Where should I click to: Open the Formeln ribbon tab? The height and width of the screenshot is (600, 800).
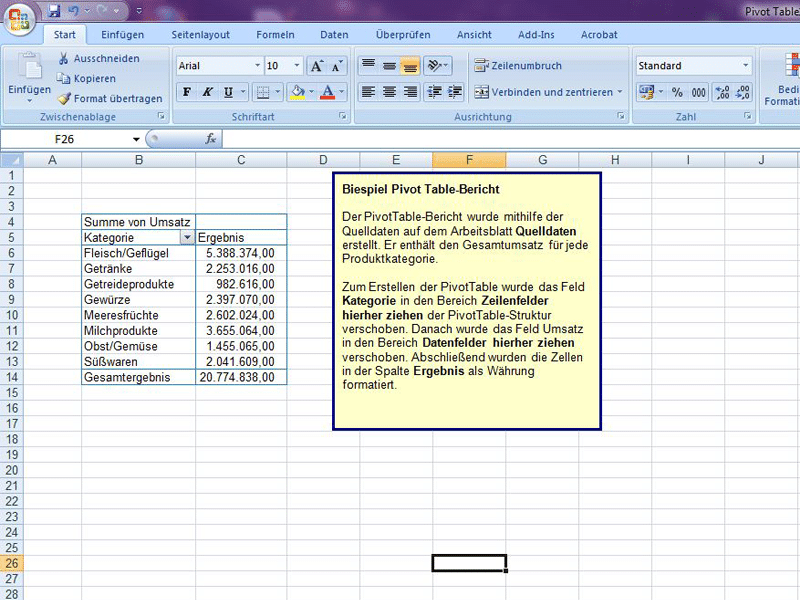276,35
